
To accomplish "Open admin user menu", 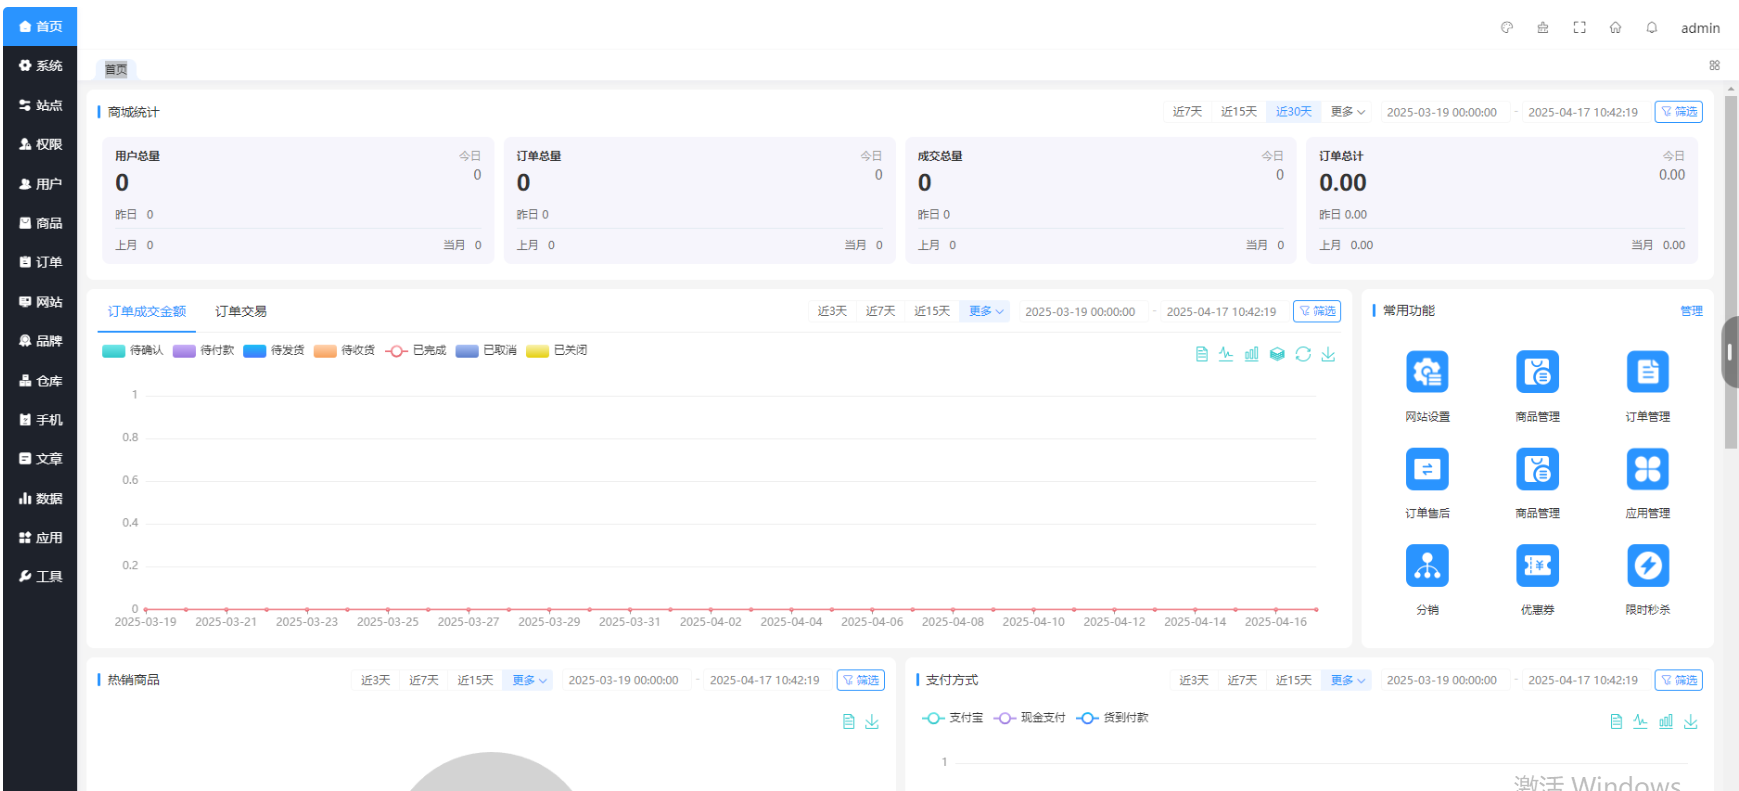I will coord(1700,28).
